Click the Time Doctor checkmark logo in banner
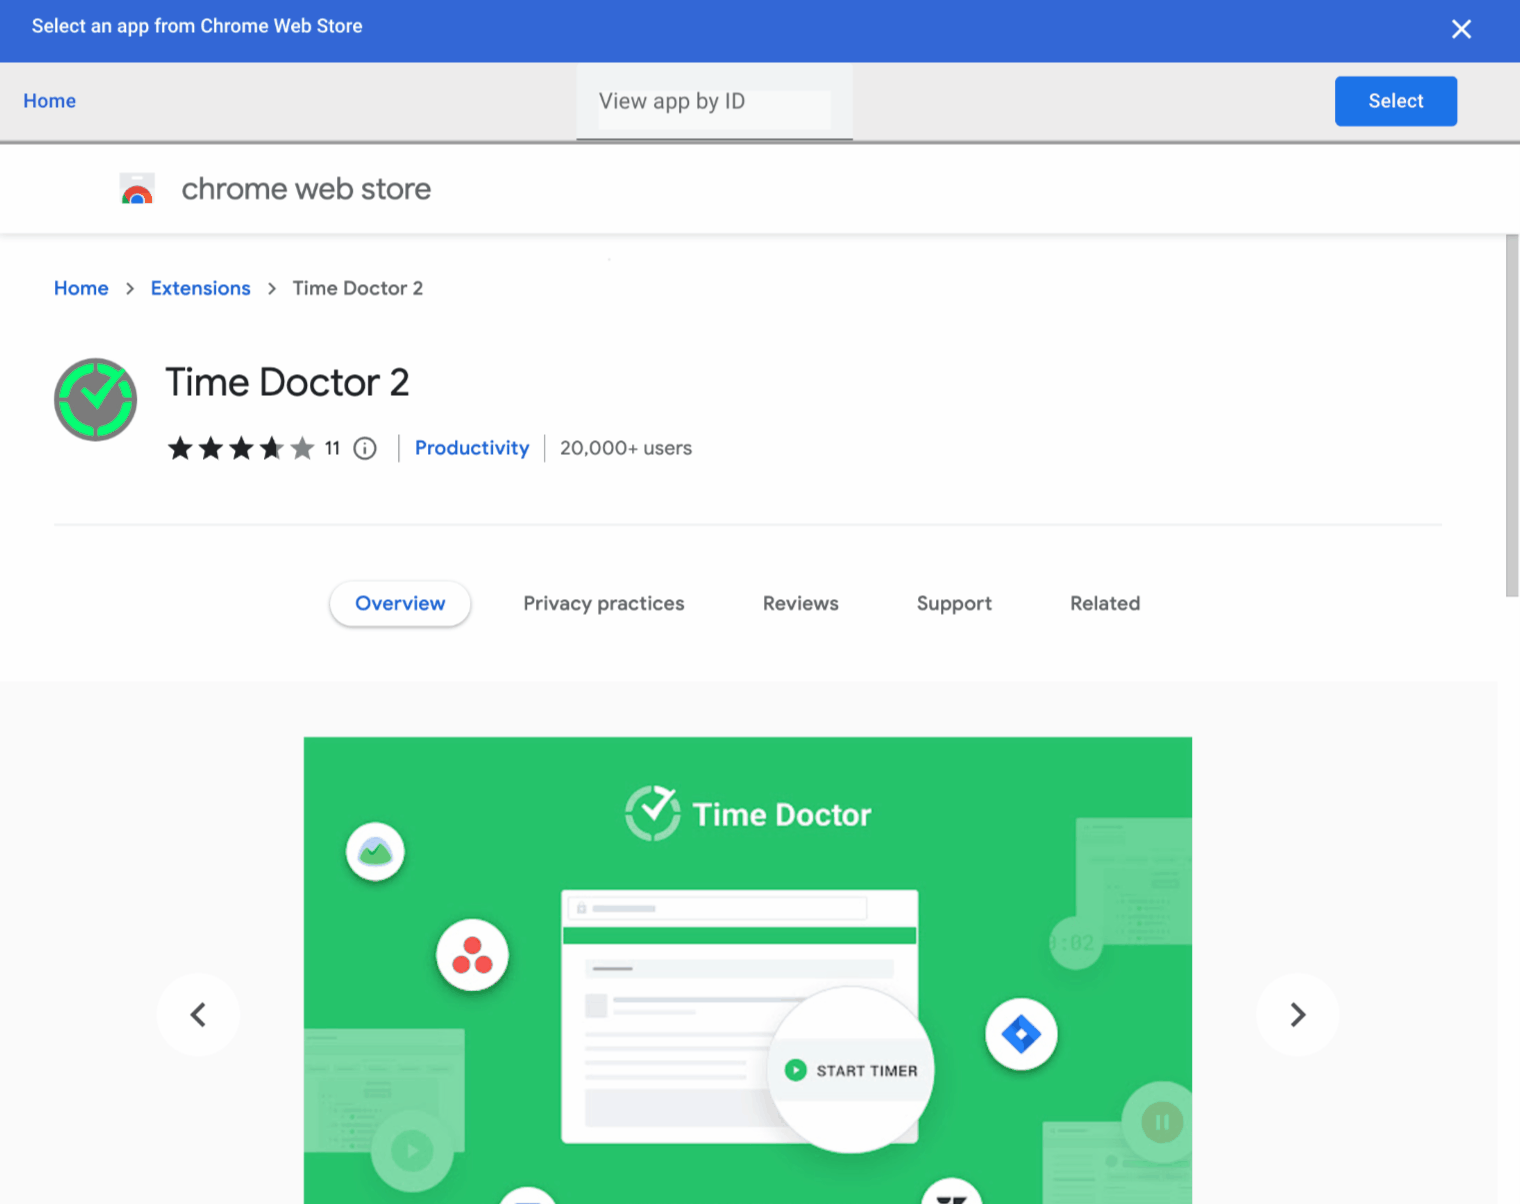Viewport: 1520px width, 1204px height. (653, 813)
